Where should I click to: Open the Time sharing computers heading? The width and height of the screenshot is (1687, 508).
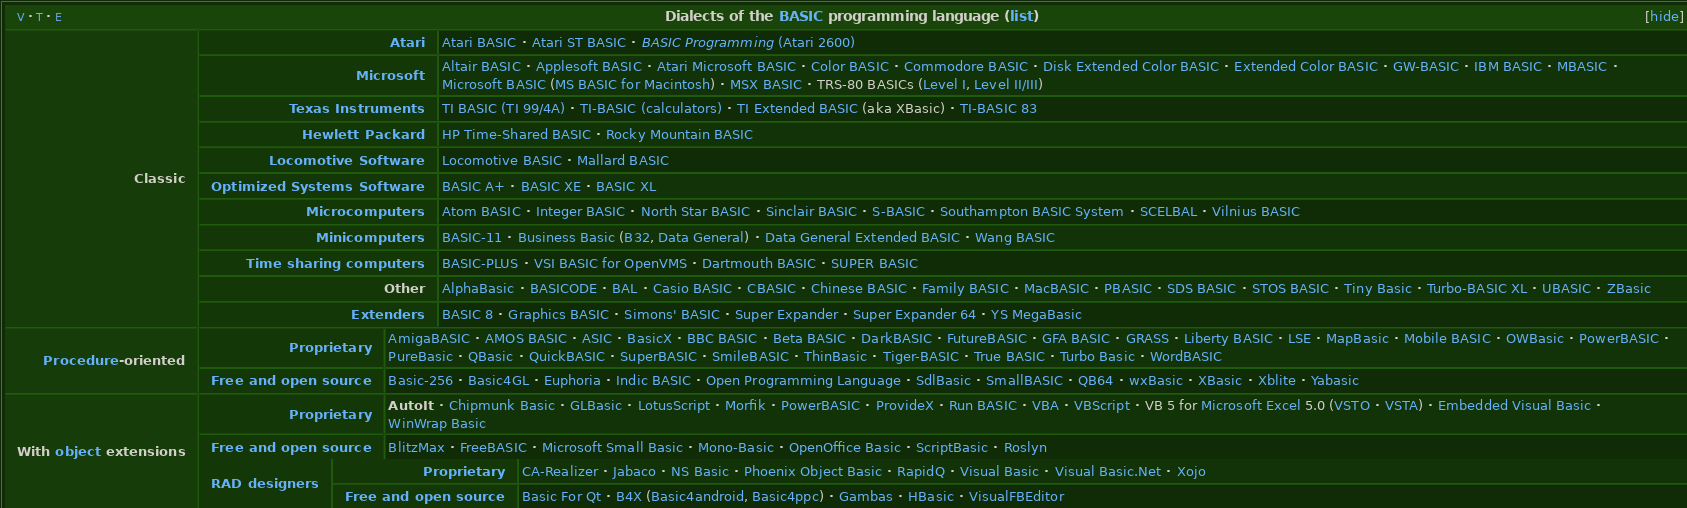click(x=335, y=263)
